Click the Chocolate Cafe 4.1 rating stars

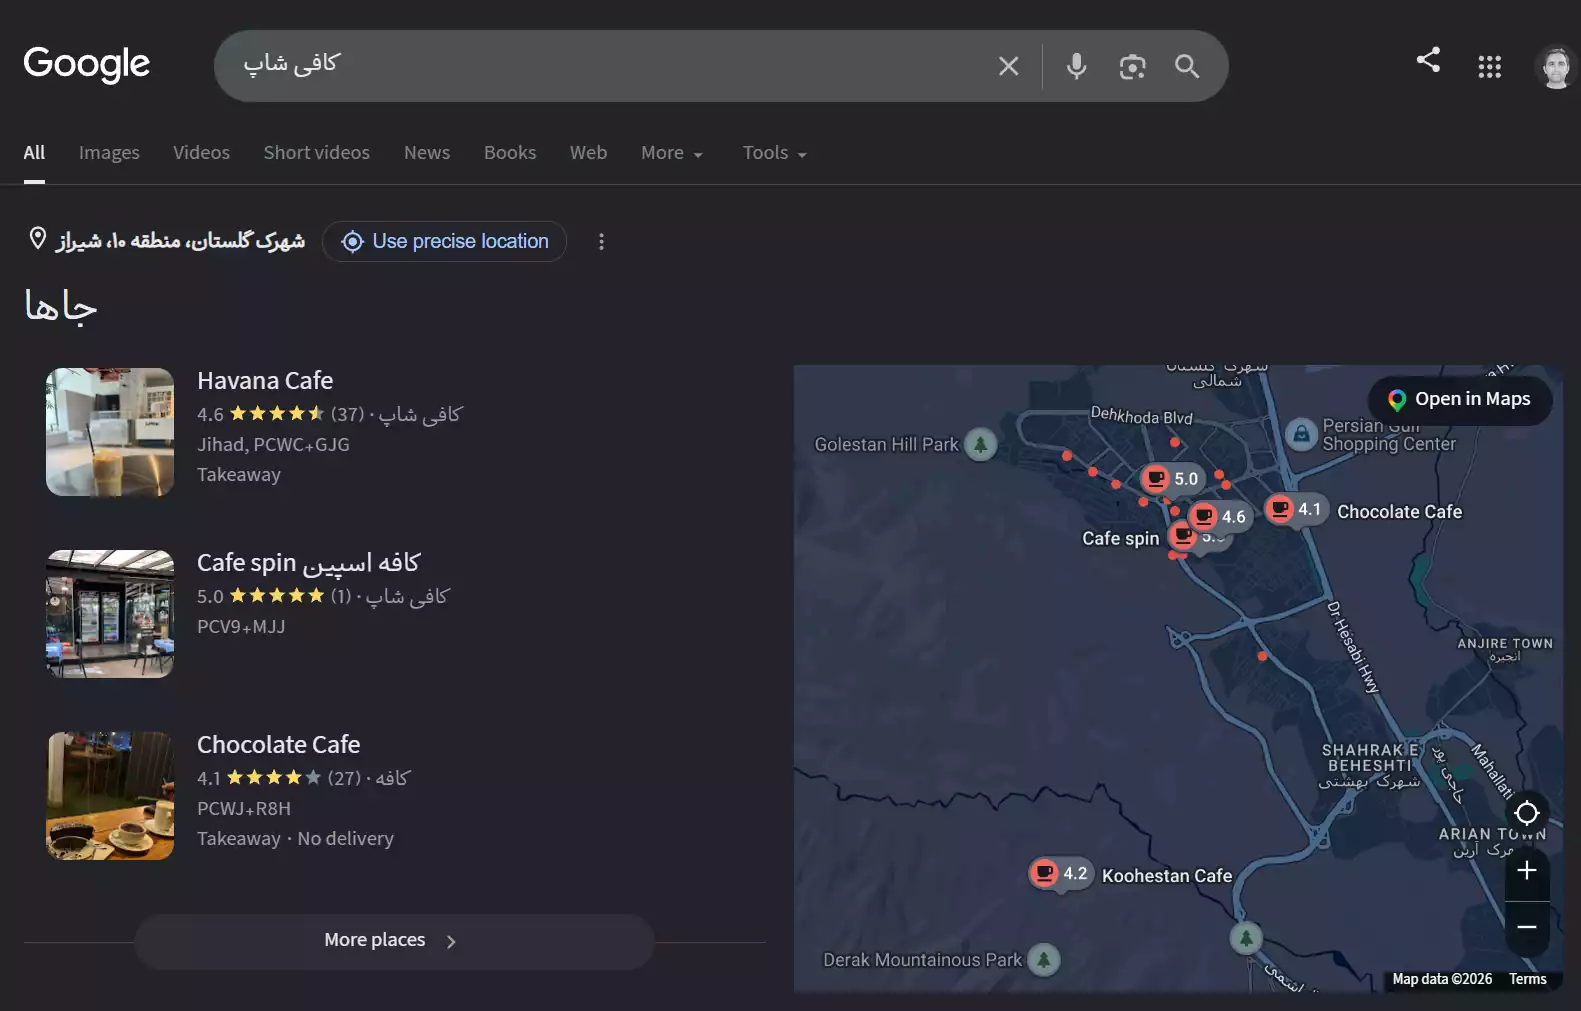[x=274, y=777]
